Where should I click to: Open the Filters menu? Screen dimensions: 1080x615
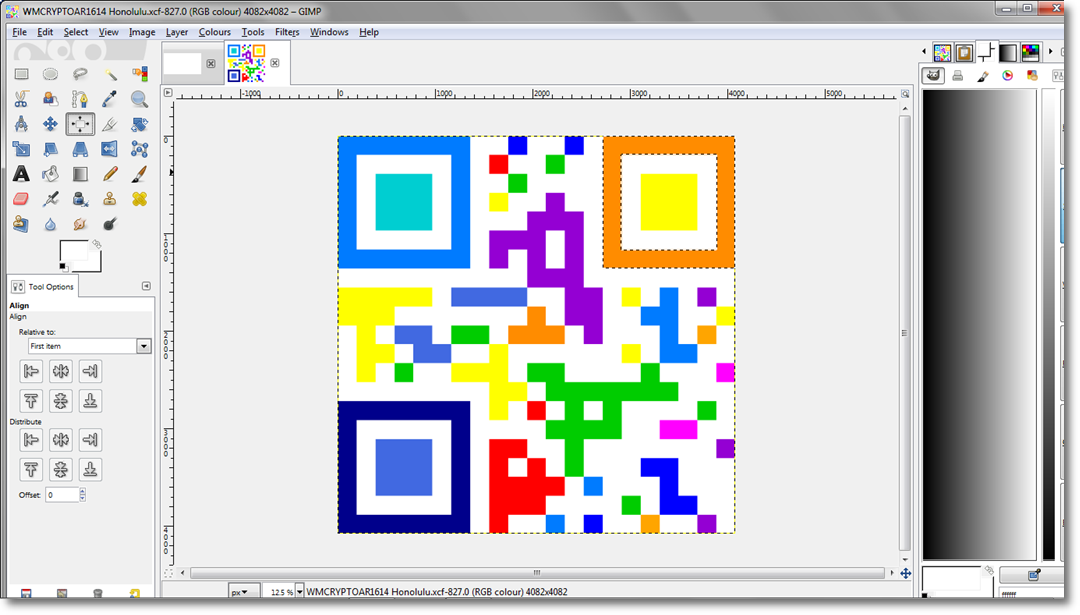coord(287,32)
